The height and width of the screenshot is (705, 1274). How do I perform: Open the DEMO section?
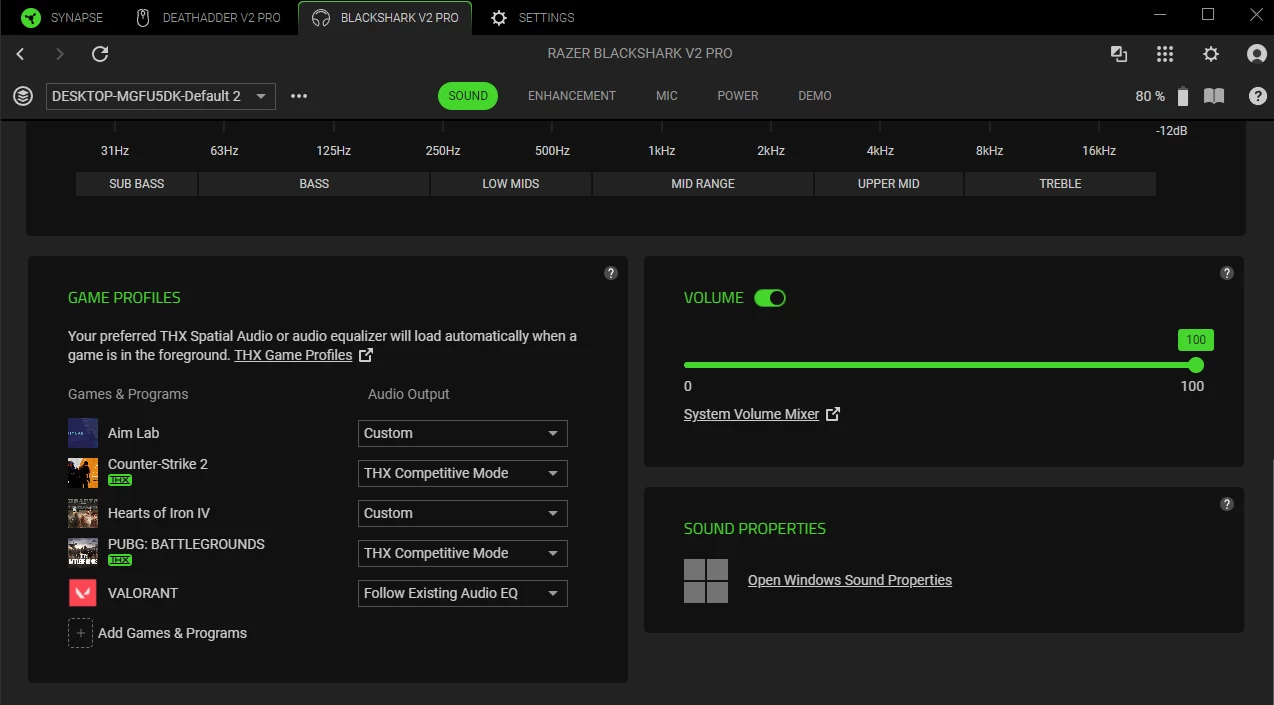coord(815,96)
